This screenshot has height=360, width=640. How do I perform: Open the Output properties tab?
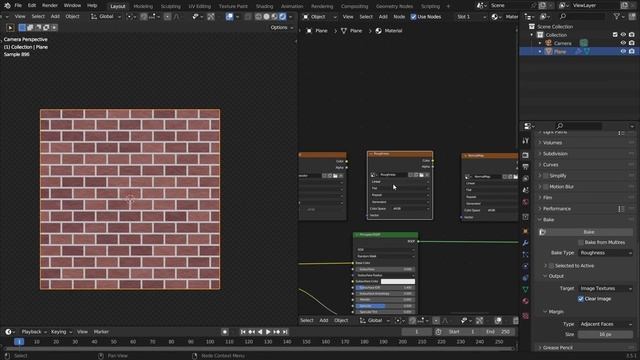tap(525, 167)
